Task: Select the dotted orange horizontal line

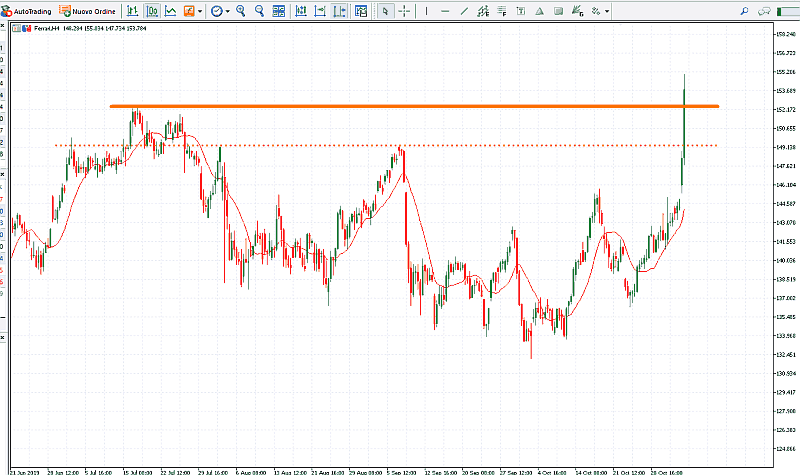Action: click(300, 146)
